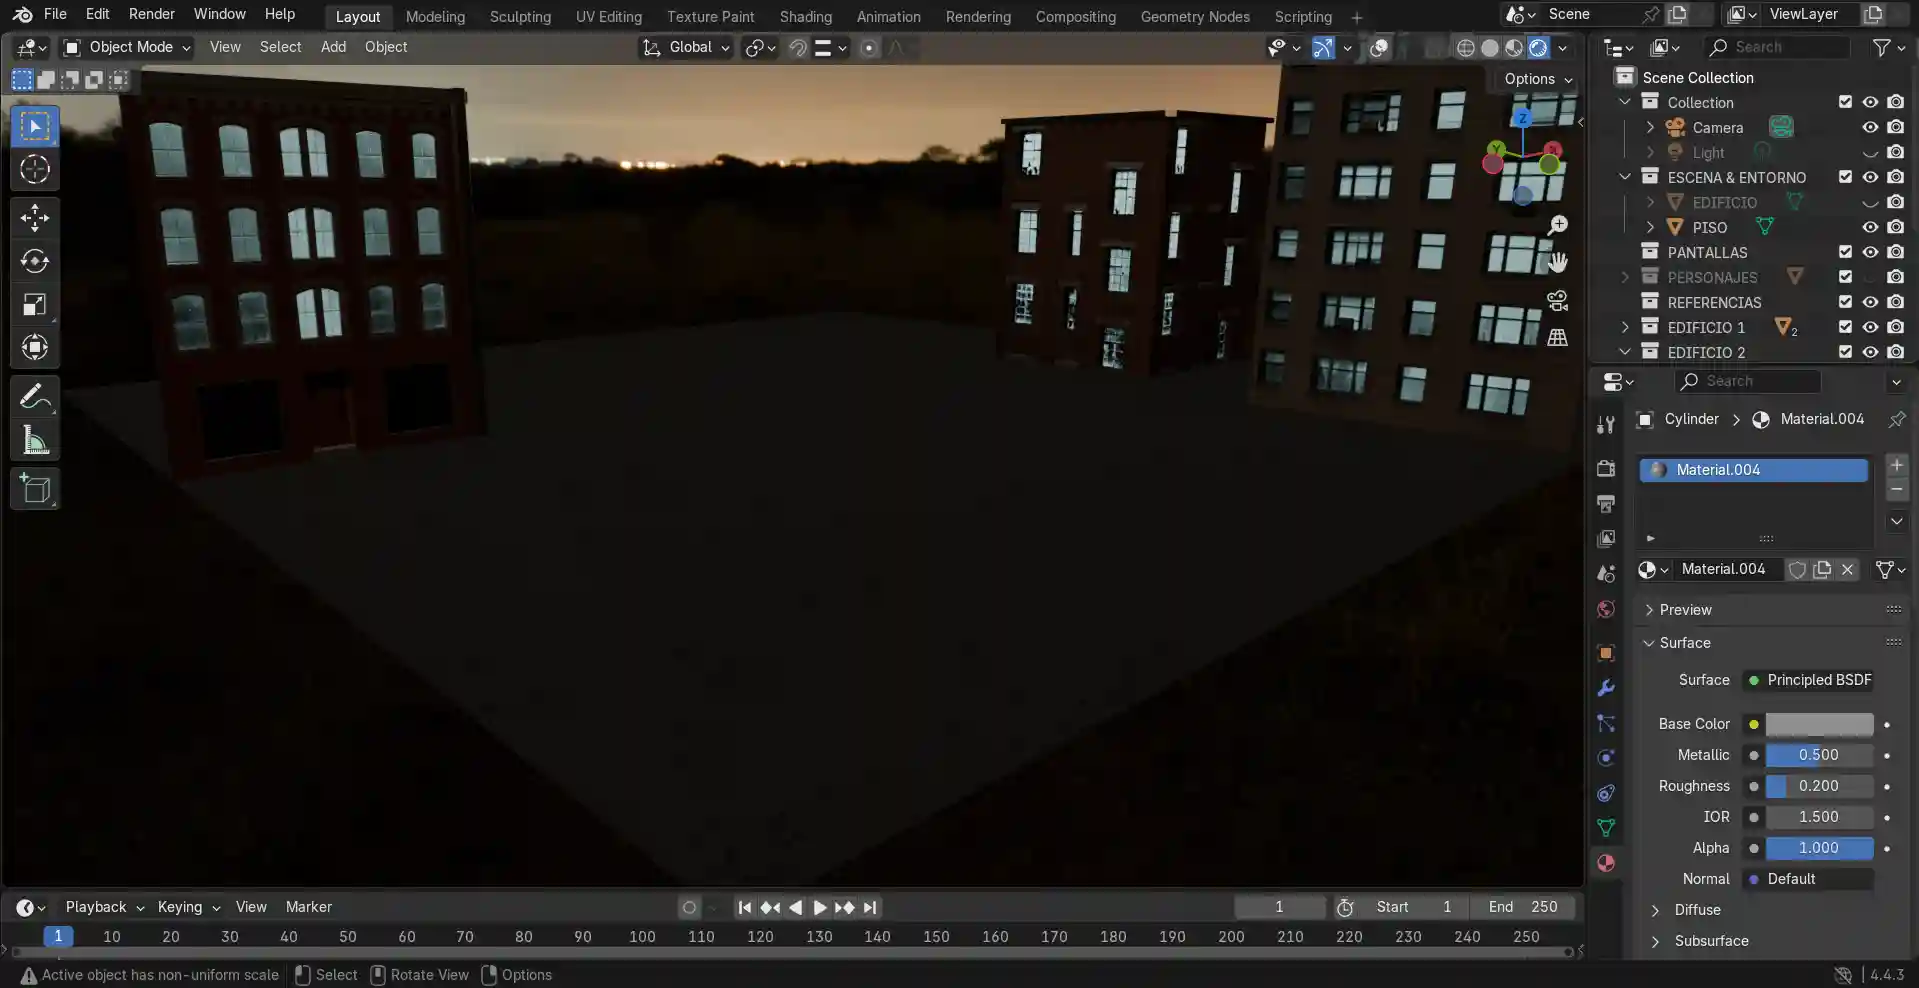This screenshot has height=988, width=1919.
Task: Open the timeline Marker menu
Action: tap(308, 907)
